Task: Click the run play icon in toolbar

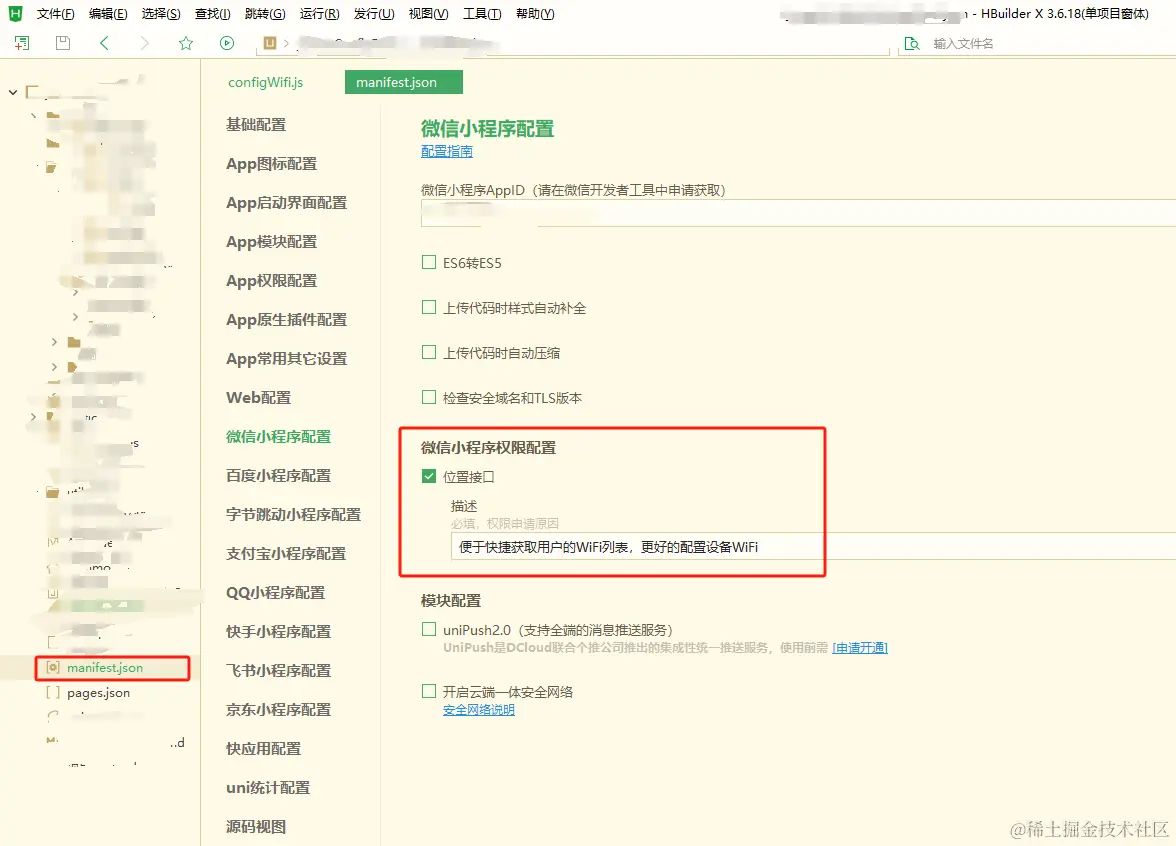Action: (227, 44)
